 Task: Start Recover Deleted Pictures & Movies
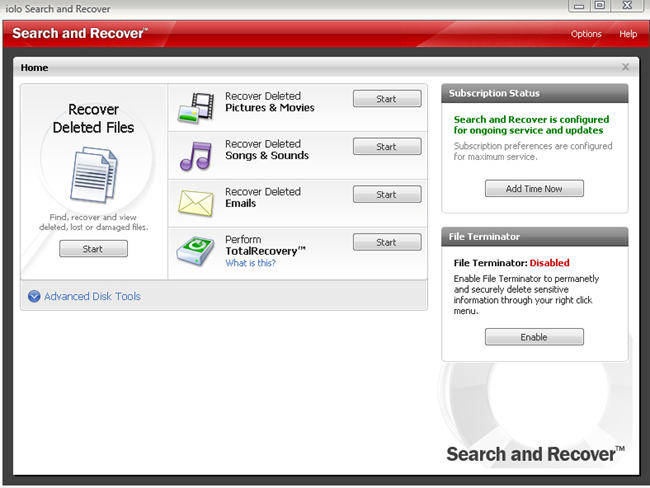[x=387, y=99]
